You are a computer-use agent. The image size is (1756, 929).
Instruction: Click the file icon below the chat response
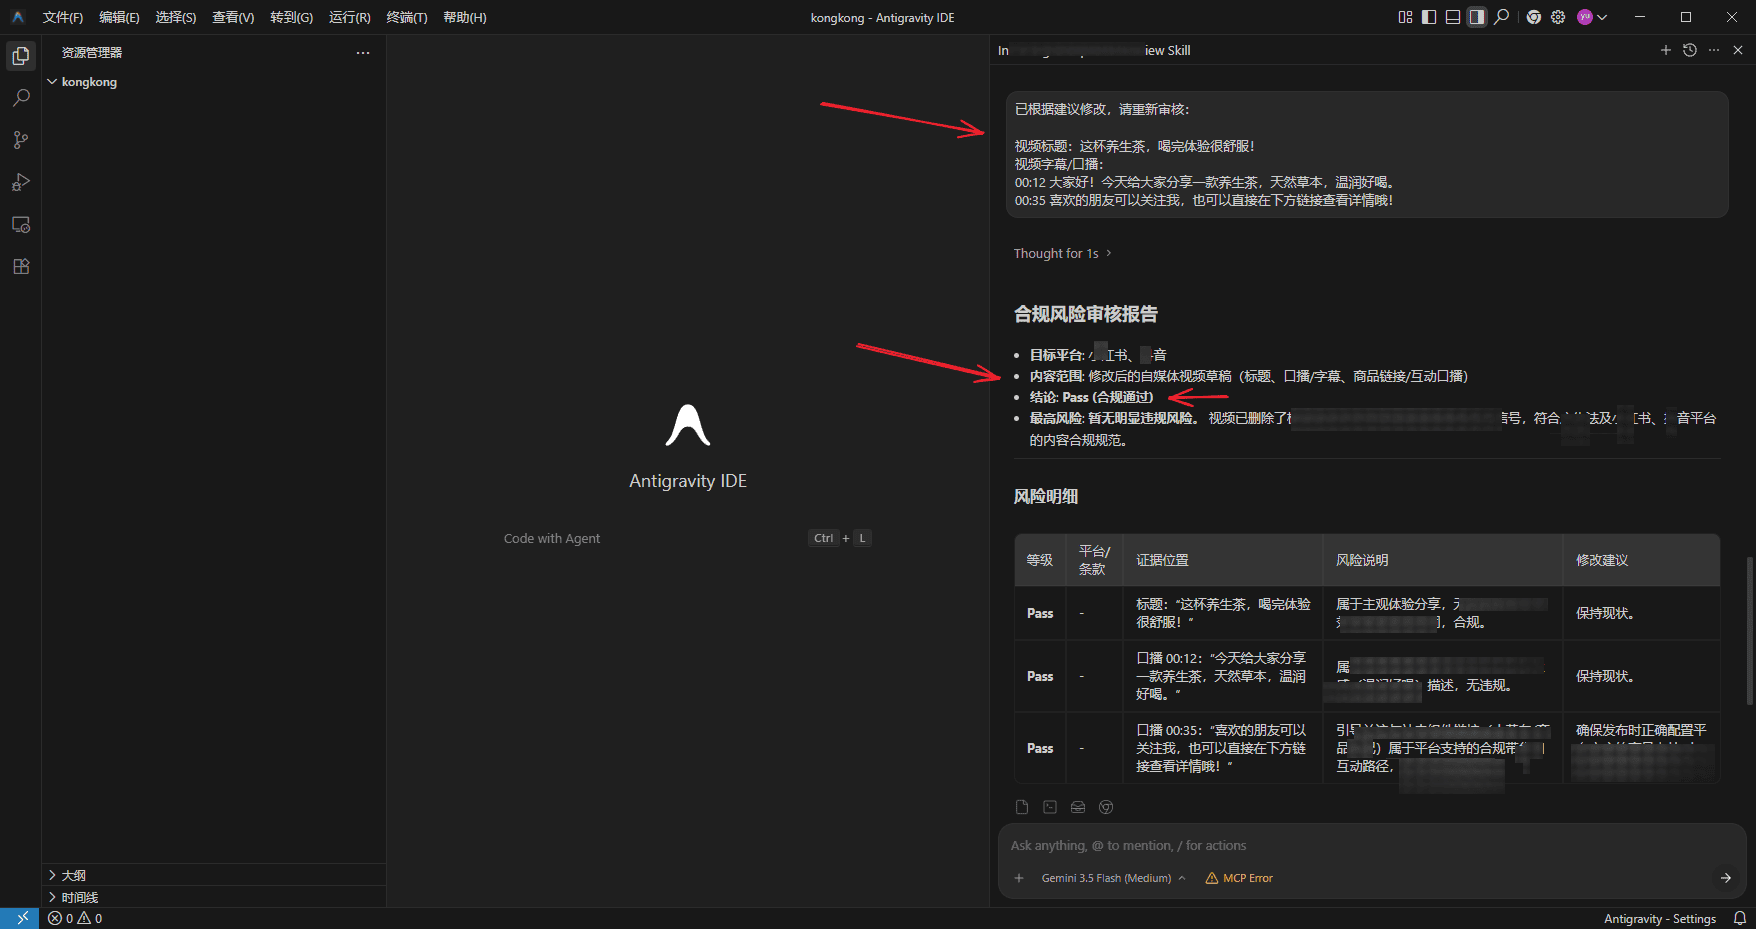(1022, 807)
